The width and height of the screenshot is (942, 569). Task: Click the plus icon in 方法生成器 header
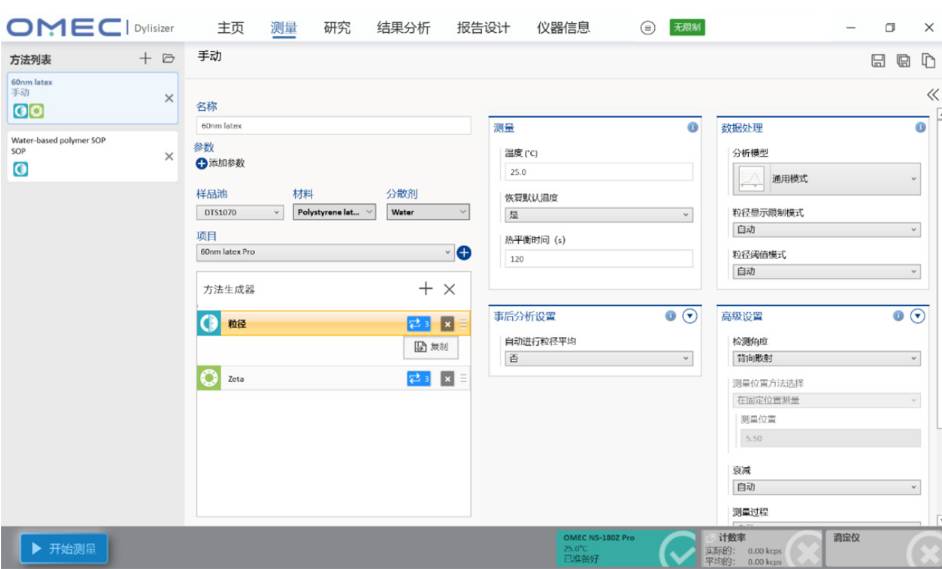[x=426, y=289]
